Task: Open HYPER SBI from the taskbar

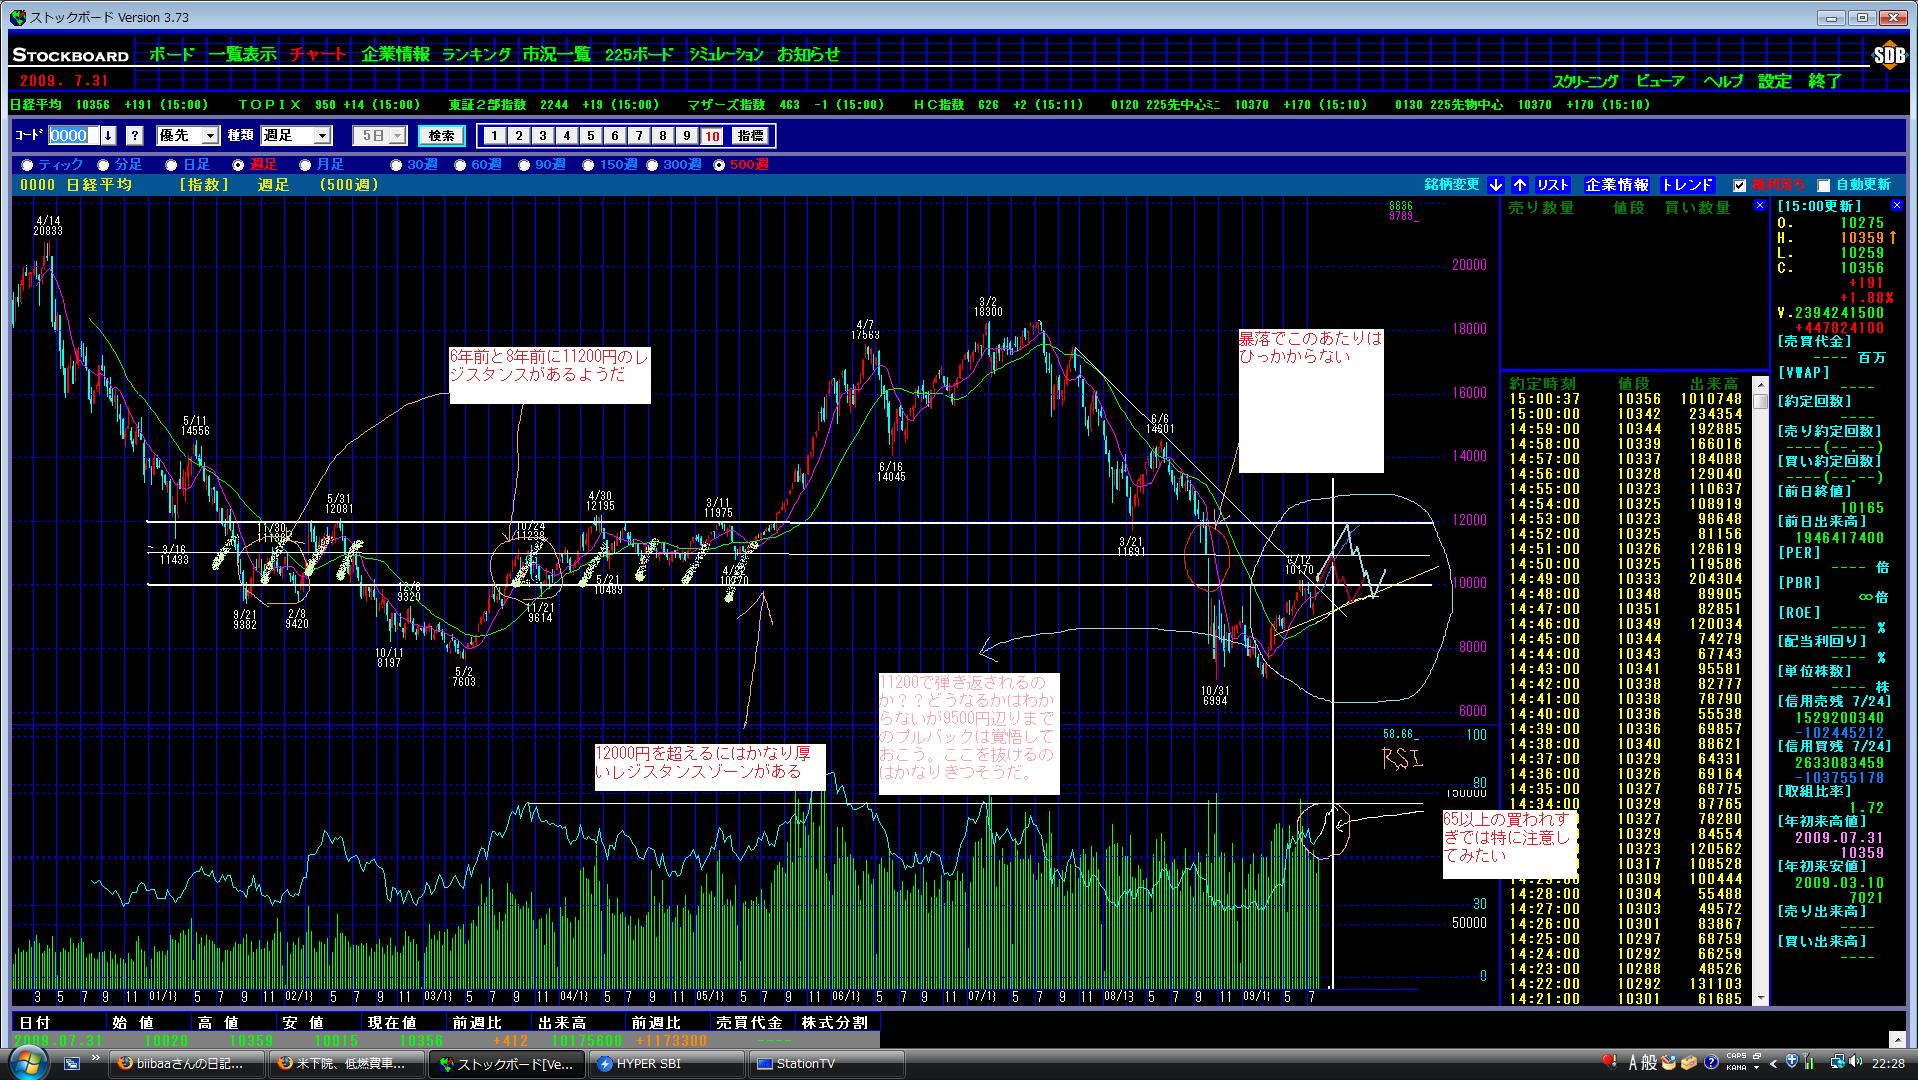Action: 668,1063
